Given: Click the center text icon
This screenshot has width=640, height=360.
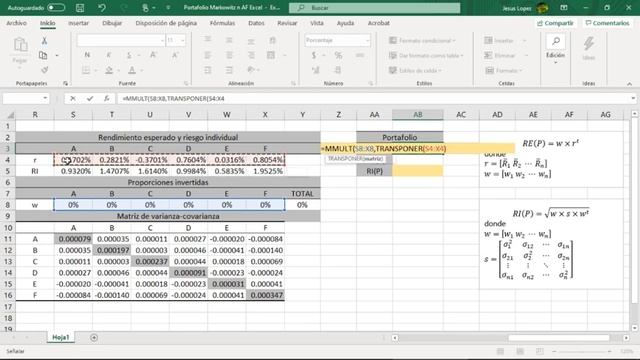Looking at the screenshot, I should [x=229, y=55].
